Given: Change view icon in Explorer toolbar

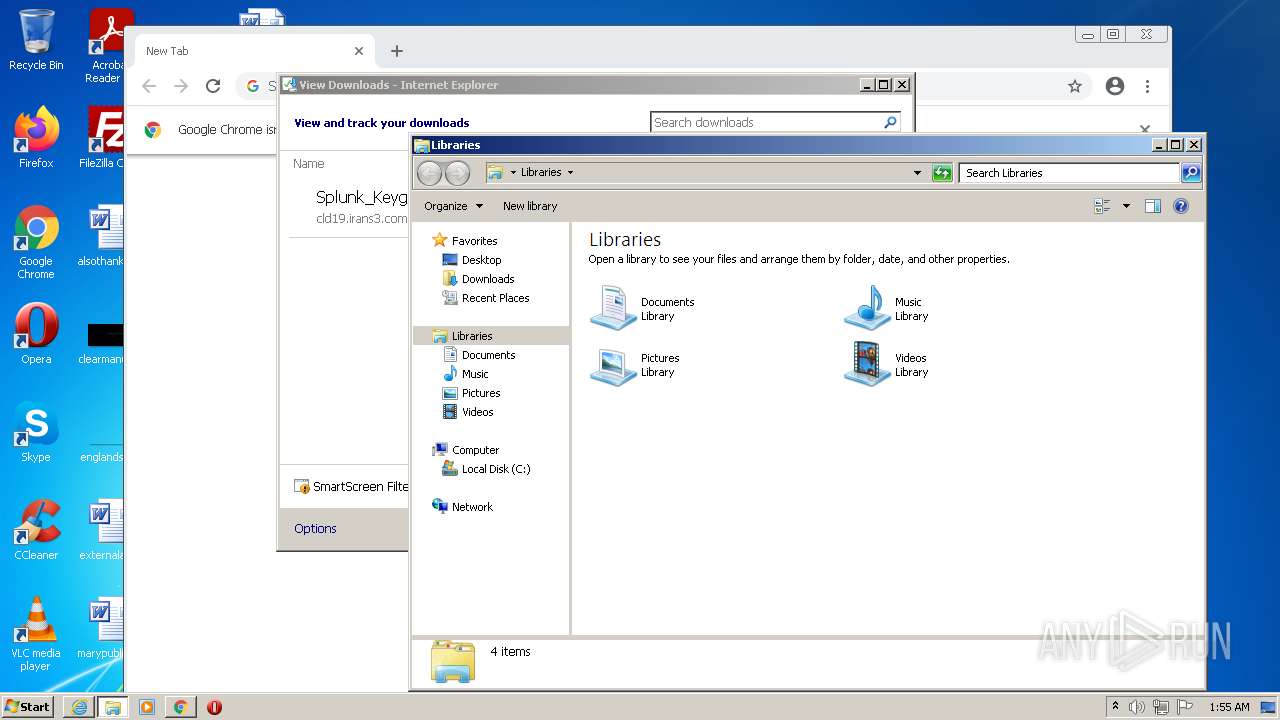Looking at the screenshot, I should (1102, 206).
